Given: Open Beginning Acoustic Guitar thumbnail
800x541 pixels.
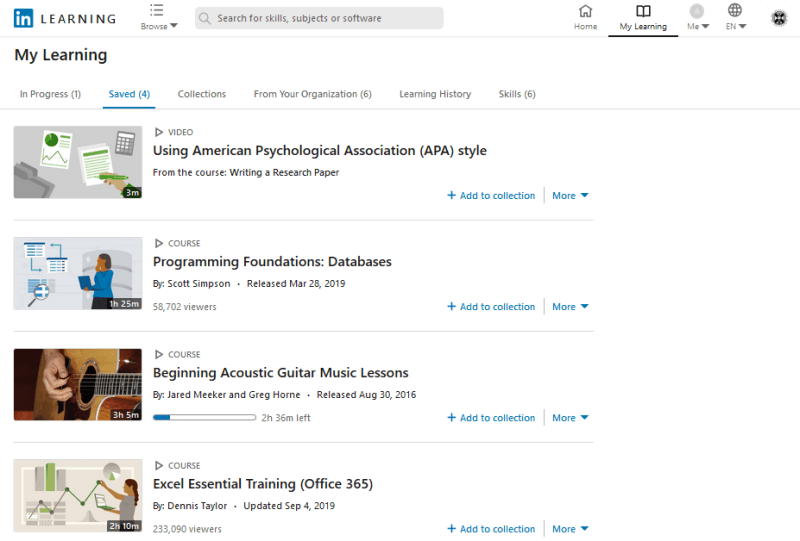Looking at the screenshot, I should point(78,384).
